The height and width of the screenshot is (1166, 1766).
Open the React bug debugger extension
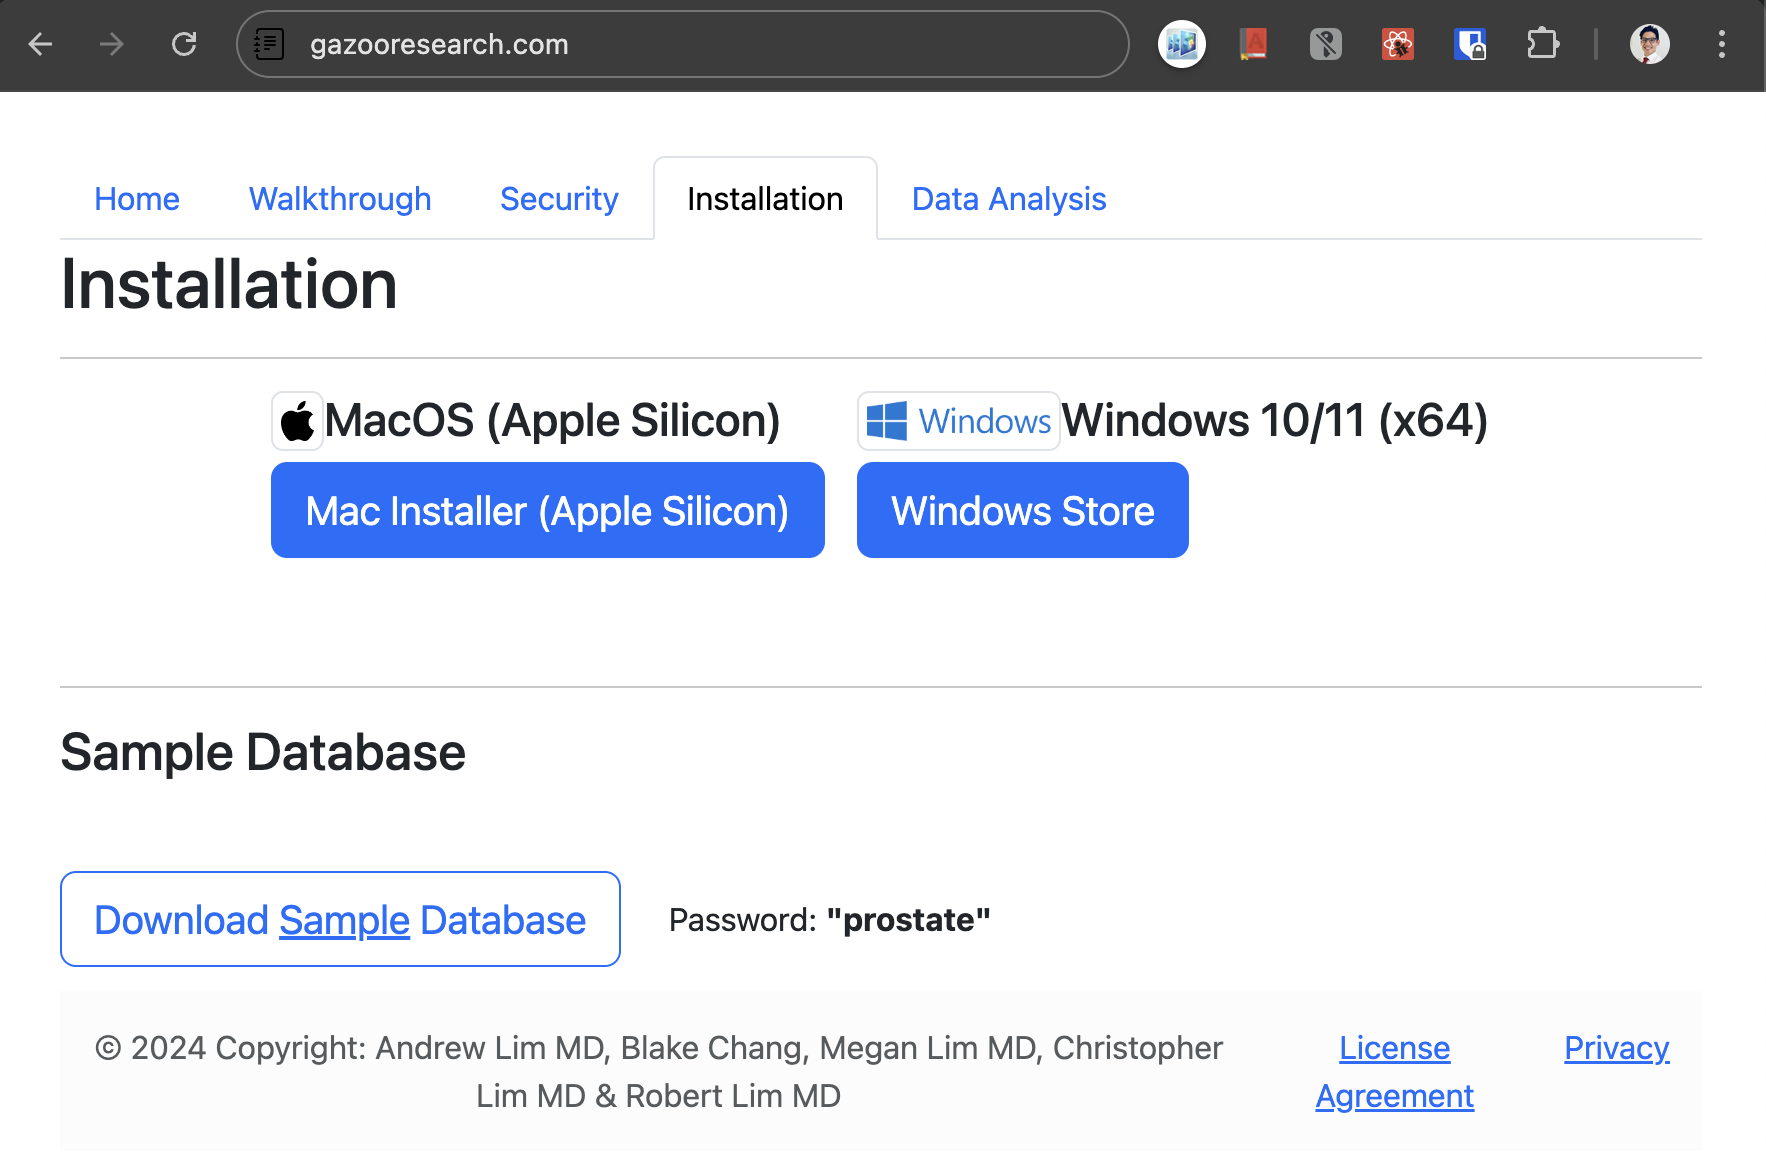click(1397, 44)
